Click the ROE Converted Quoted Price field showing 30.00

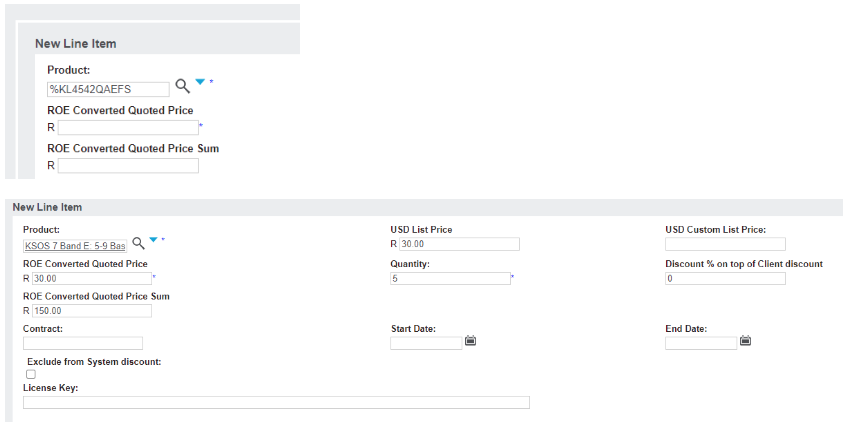(91, 278)
